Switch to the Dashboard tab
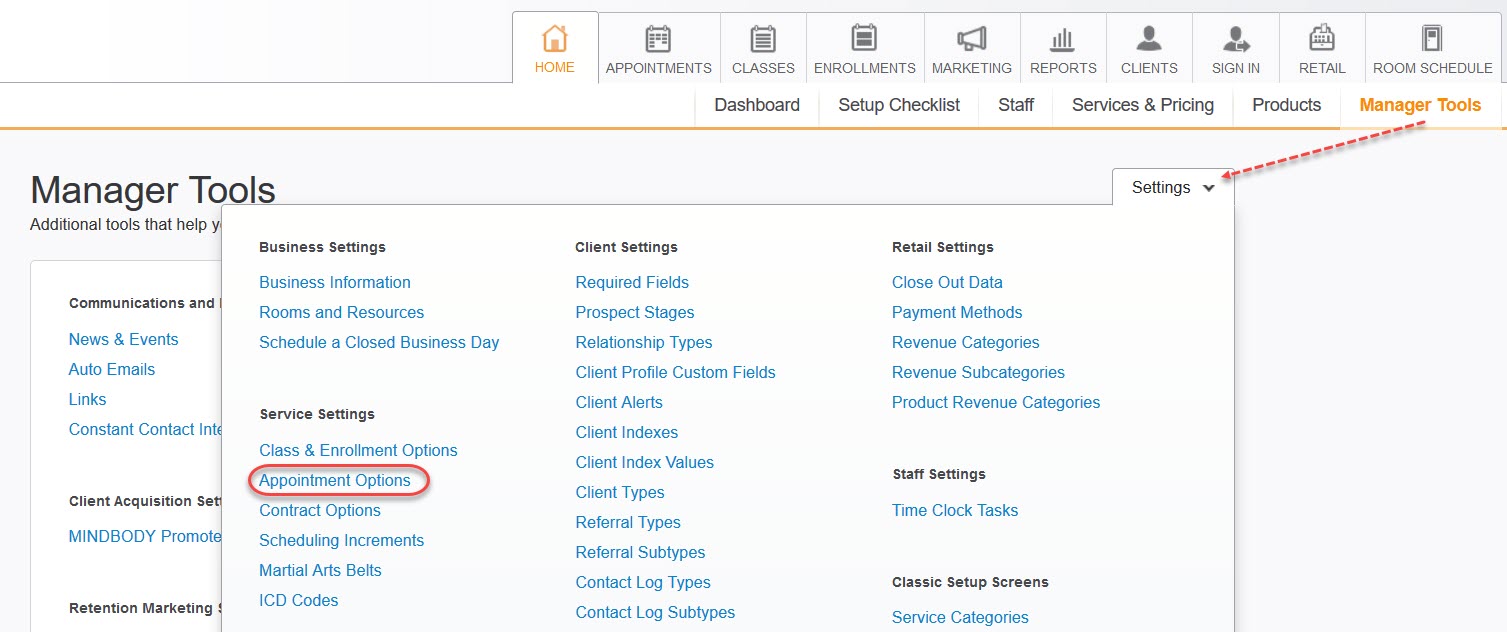Image resolution: width=1507 pixels, height=632 pixels. pos(757,105)
